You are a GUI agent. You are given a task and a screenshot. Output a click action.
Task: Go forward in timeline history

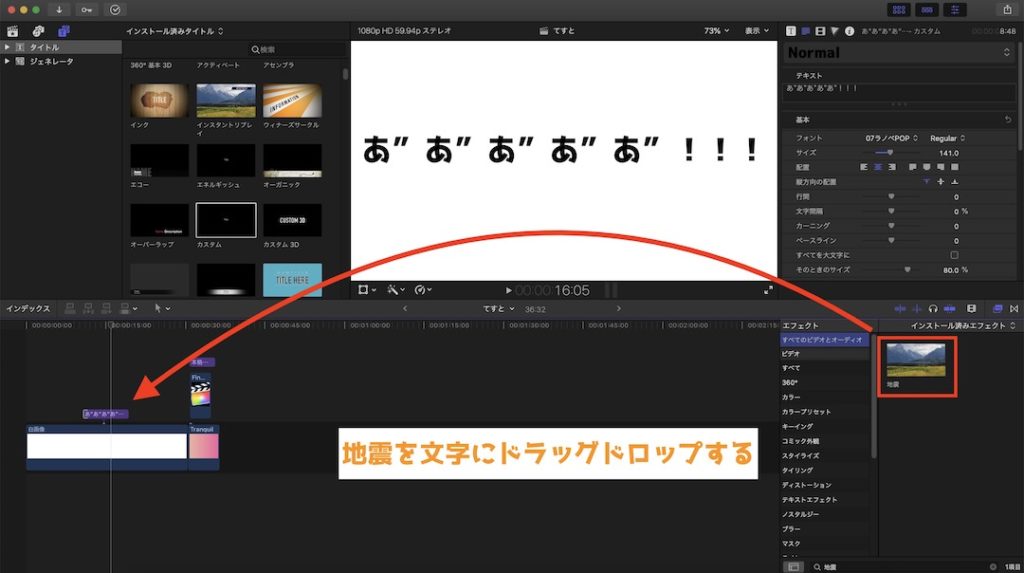[x=618, y=308]
